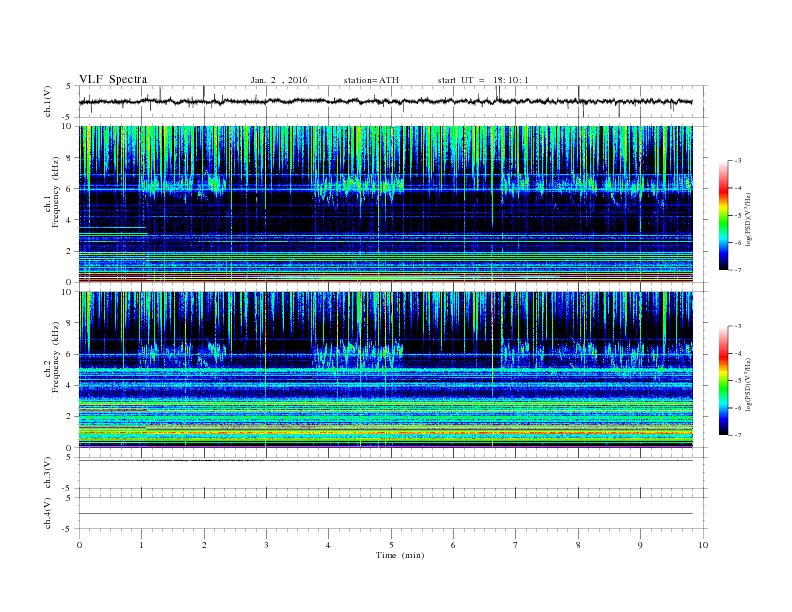This screenshot has height=612, width=792.
Task: Click the ch.1 voltage waveform trace
Action: (385, 101)
